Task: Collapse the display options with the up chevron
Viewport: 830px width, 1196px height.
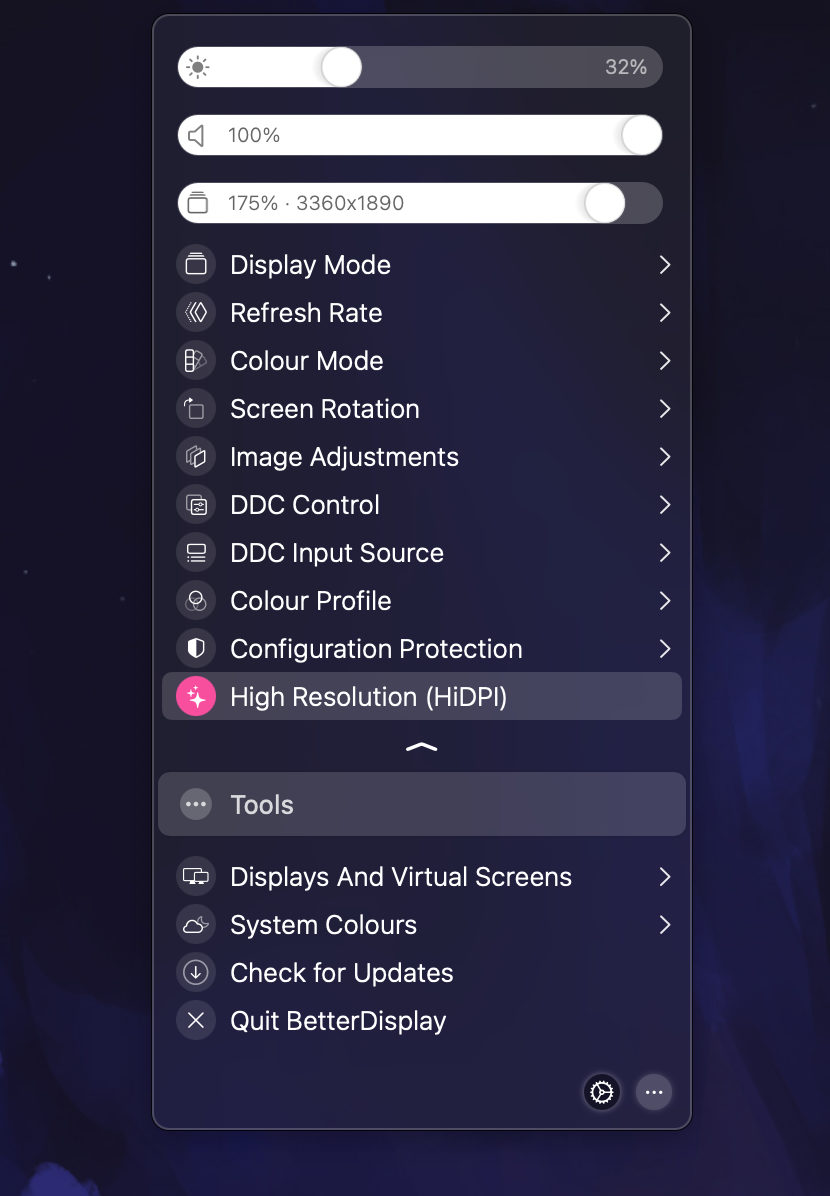Action: [x=422, y=747]
